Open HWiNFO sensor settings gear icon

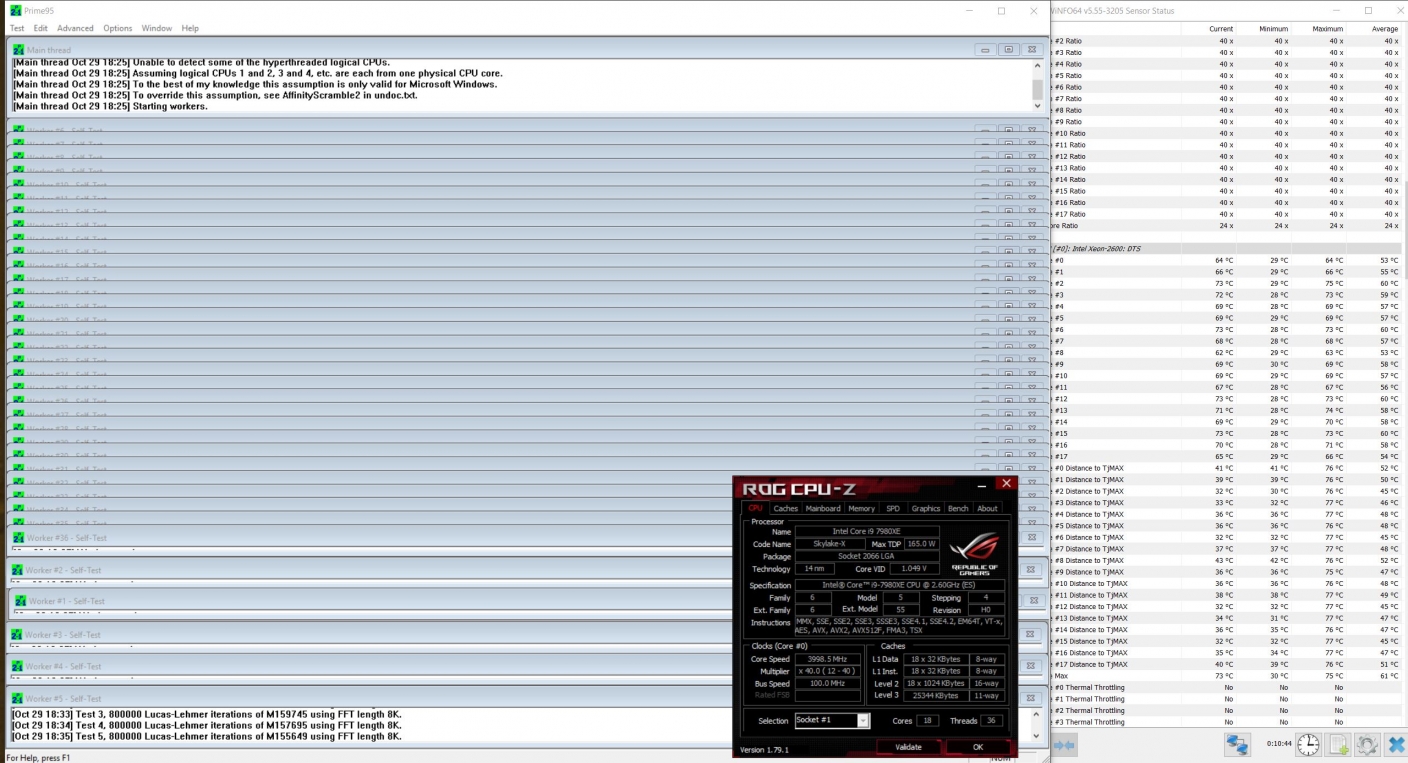[x=1367, y=744]
